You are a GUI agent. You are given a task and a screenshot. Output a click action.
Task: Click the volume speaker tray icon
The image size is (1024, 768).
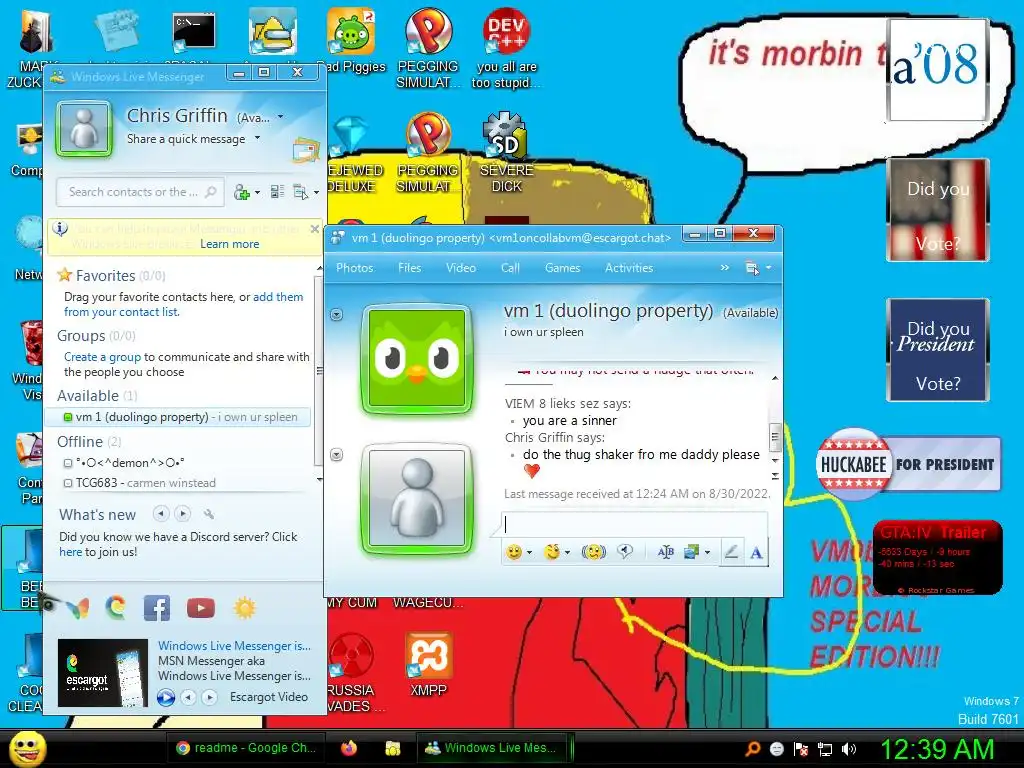coord(849,749)
